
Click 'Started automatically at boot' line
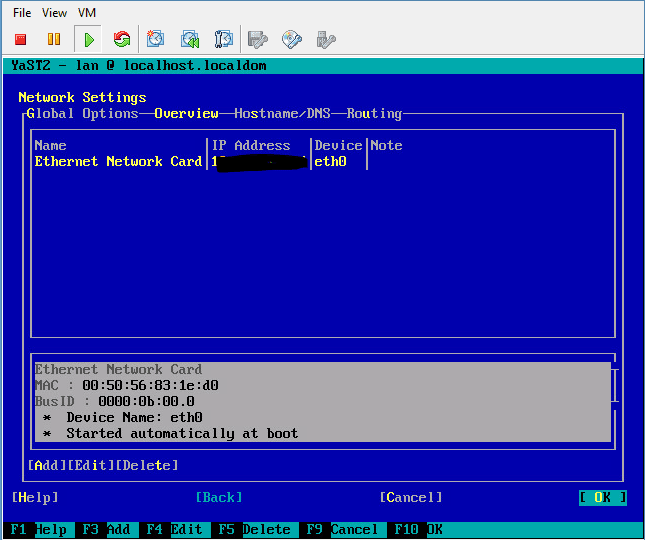coord(182,433)
